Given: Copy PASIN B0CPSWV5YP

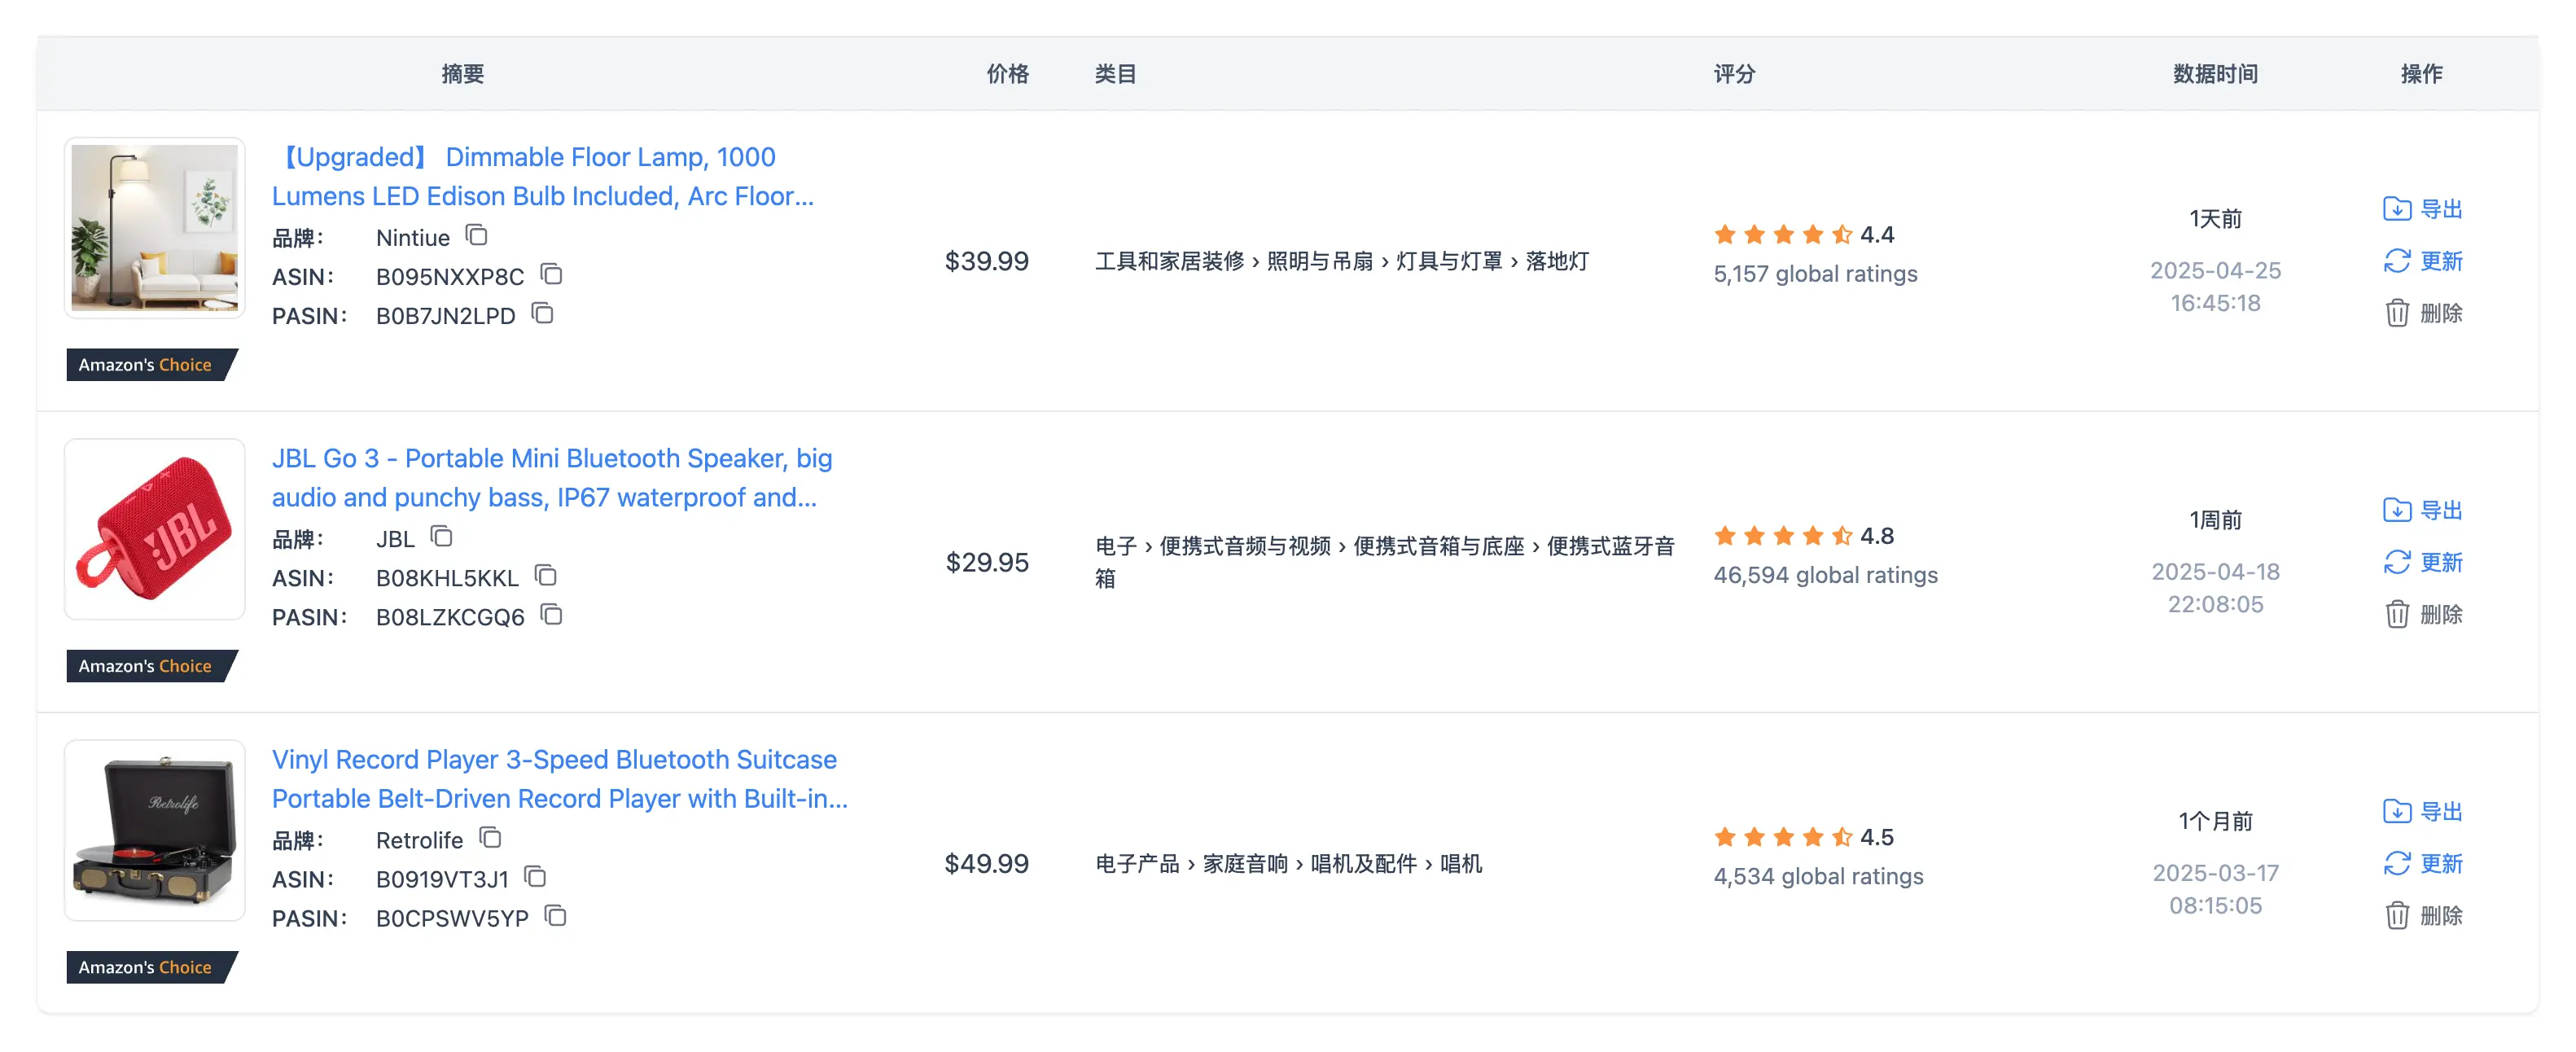Looking at the screenshot, I should (556, 916).
